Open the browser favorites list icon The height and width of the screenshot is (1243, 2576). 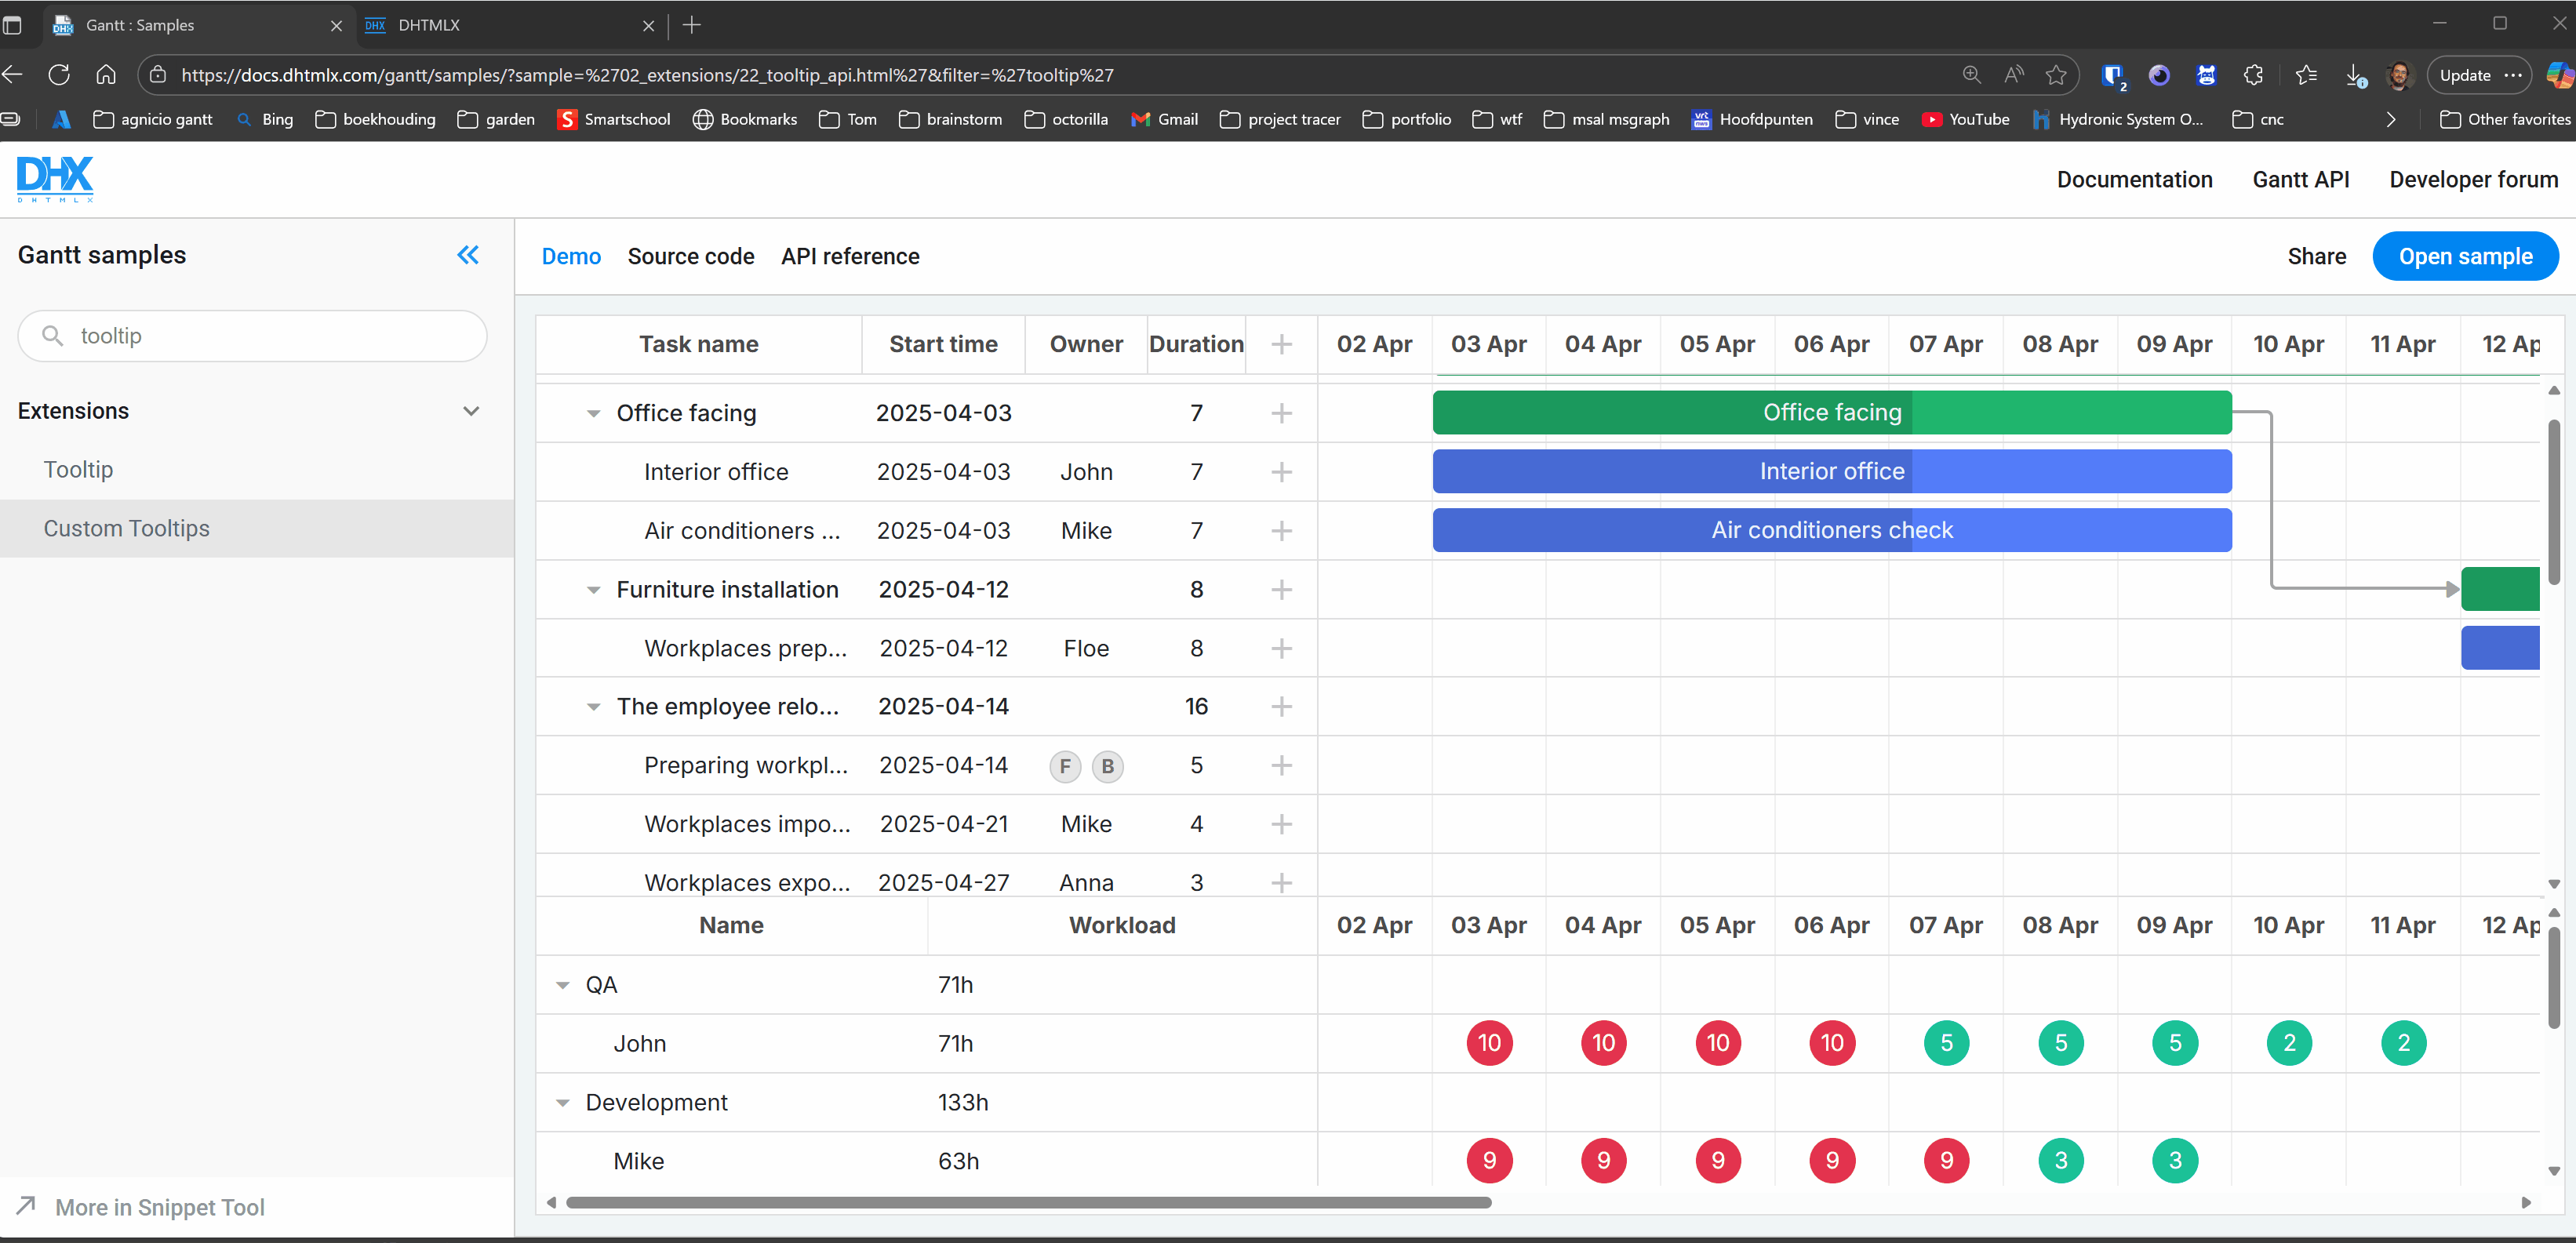tap(2306, 75)
